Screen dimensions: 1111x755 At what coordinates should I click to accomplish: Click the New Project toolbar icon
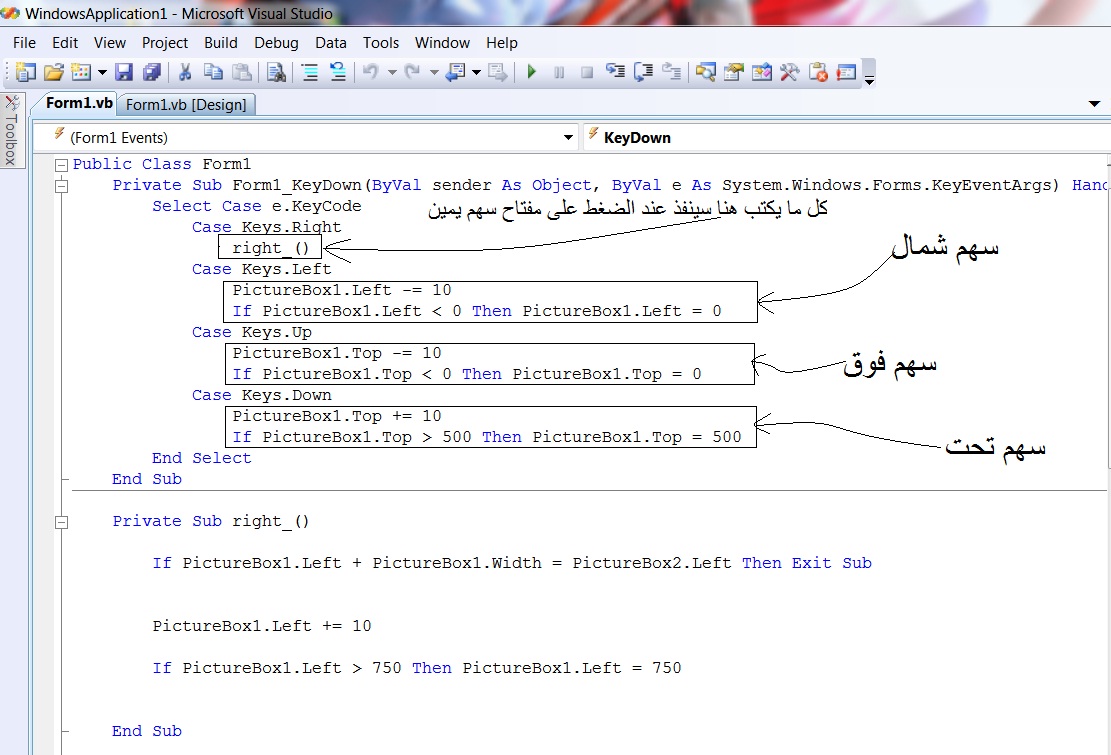tap(26, 72)
